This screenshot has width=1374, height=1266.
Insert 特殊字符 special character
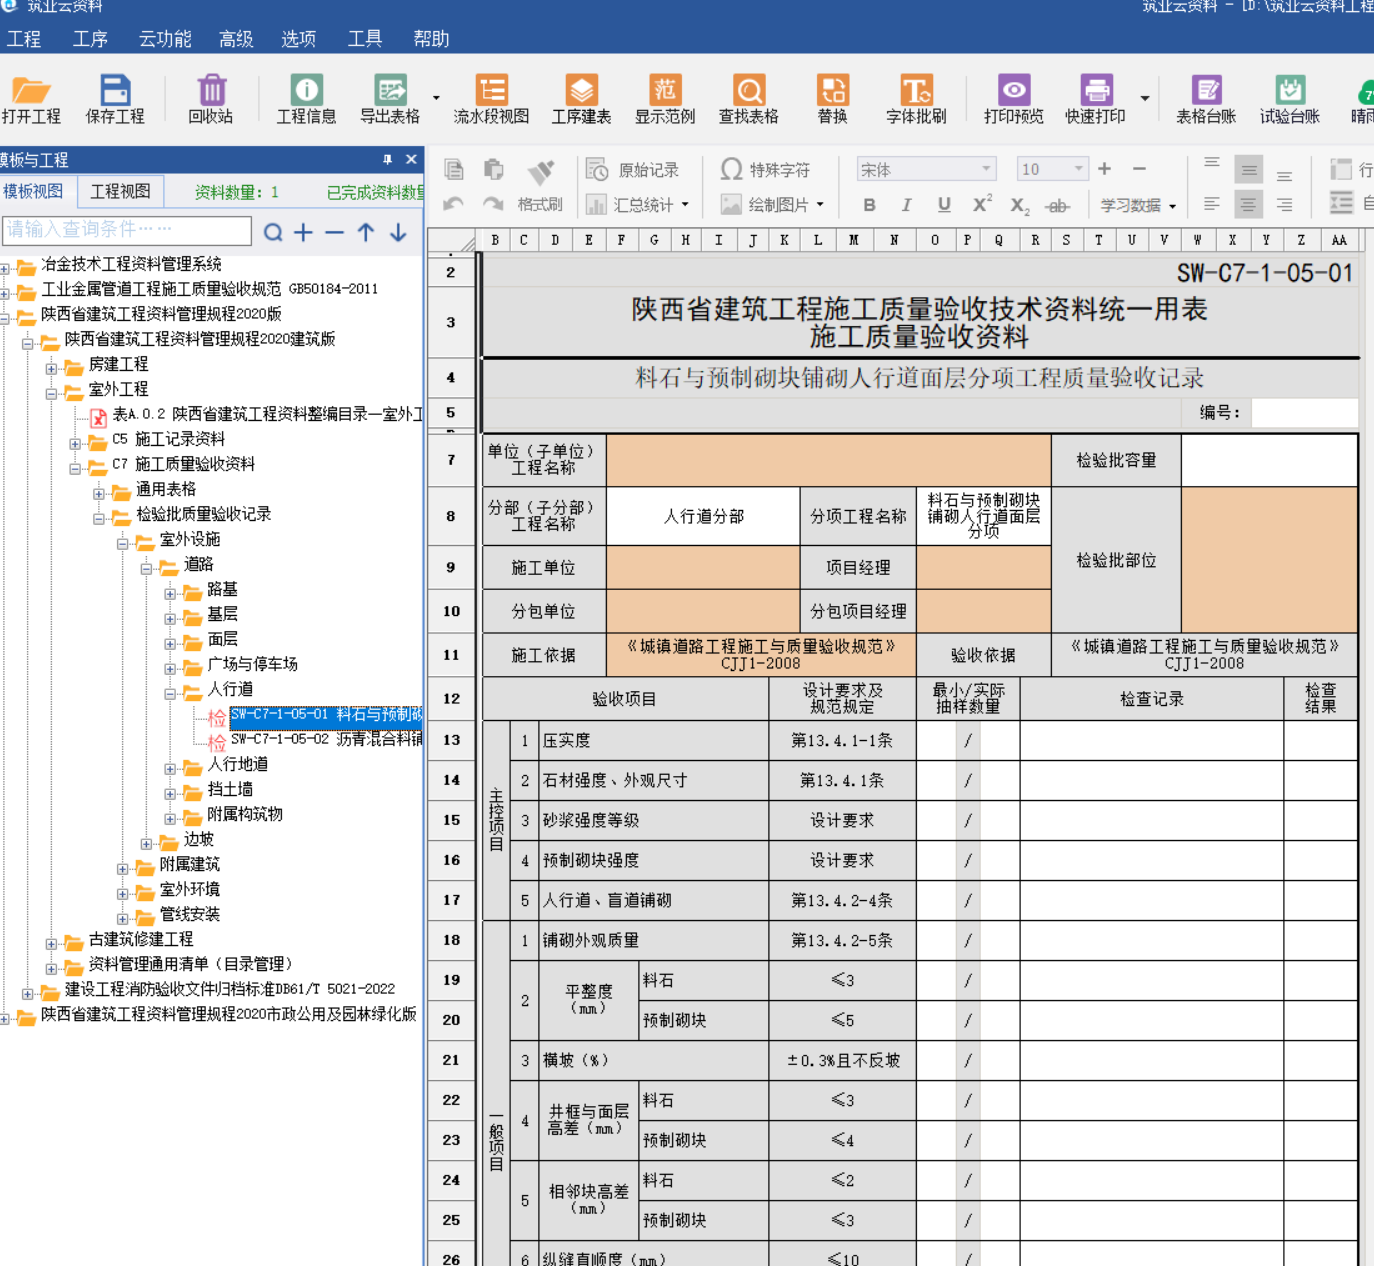766,170
